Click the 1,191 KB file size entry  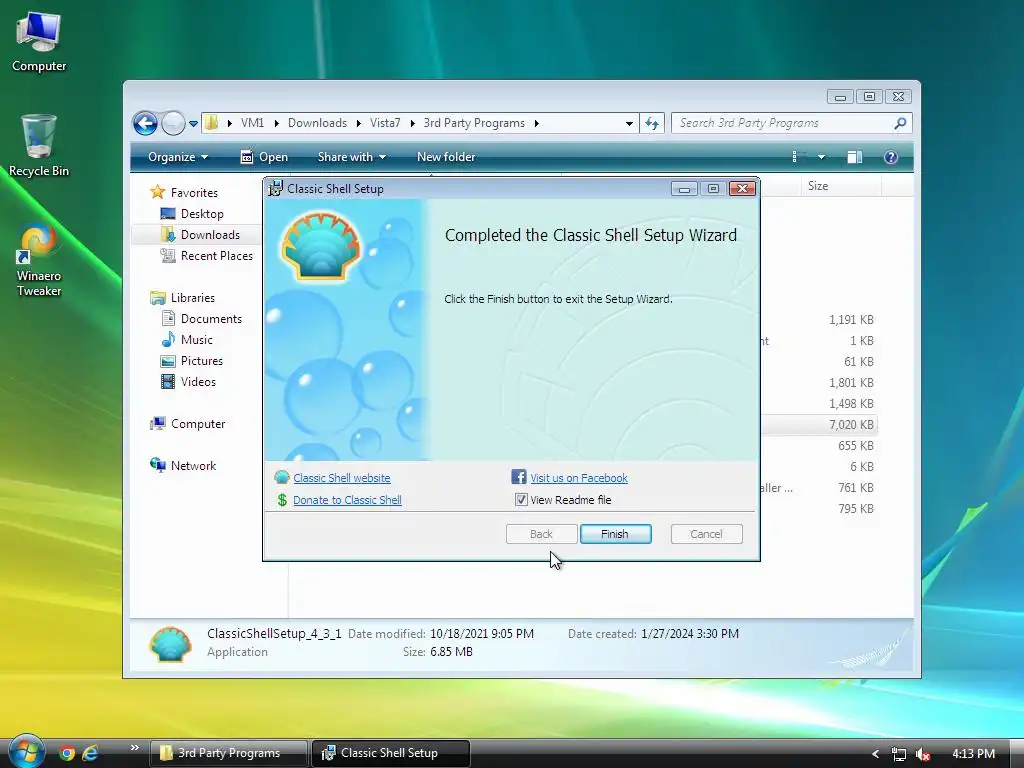tap(851, 319)
